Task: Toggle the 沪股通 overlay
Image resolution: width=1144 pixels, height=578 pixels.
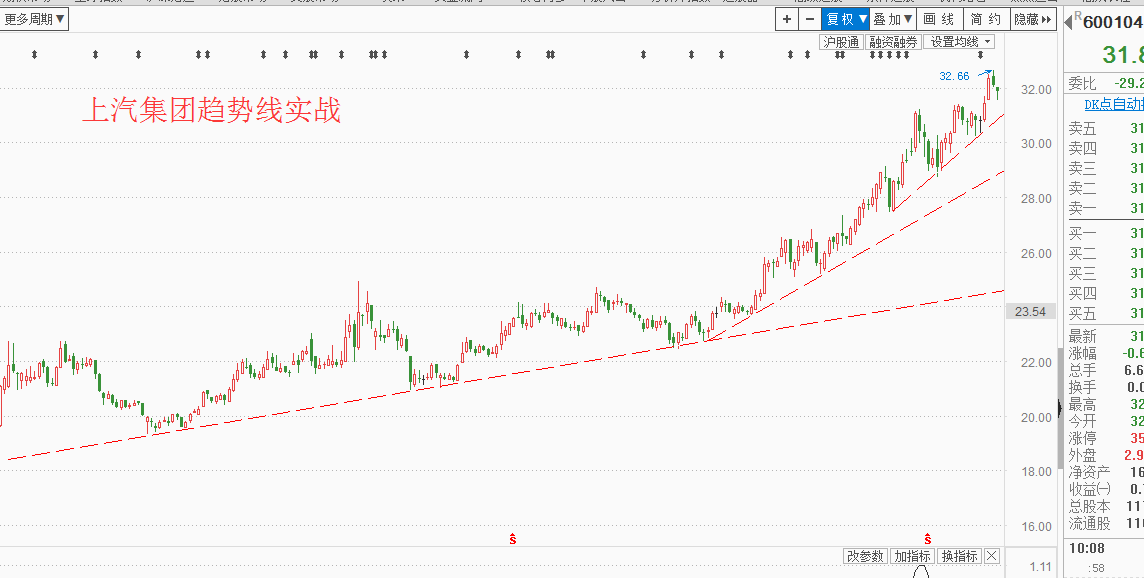Action: (x=841, y=42)
